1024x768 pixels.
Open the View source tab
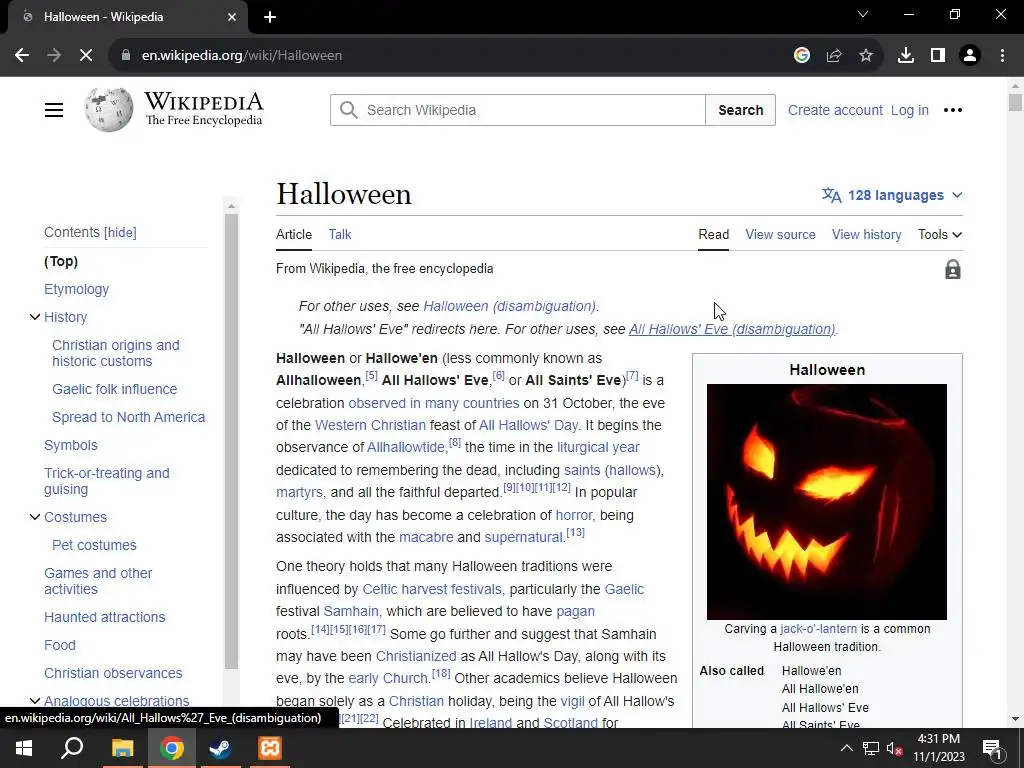780,234
